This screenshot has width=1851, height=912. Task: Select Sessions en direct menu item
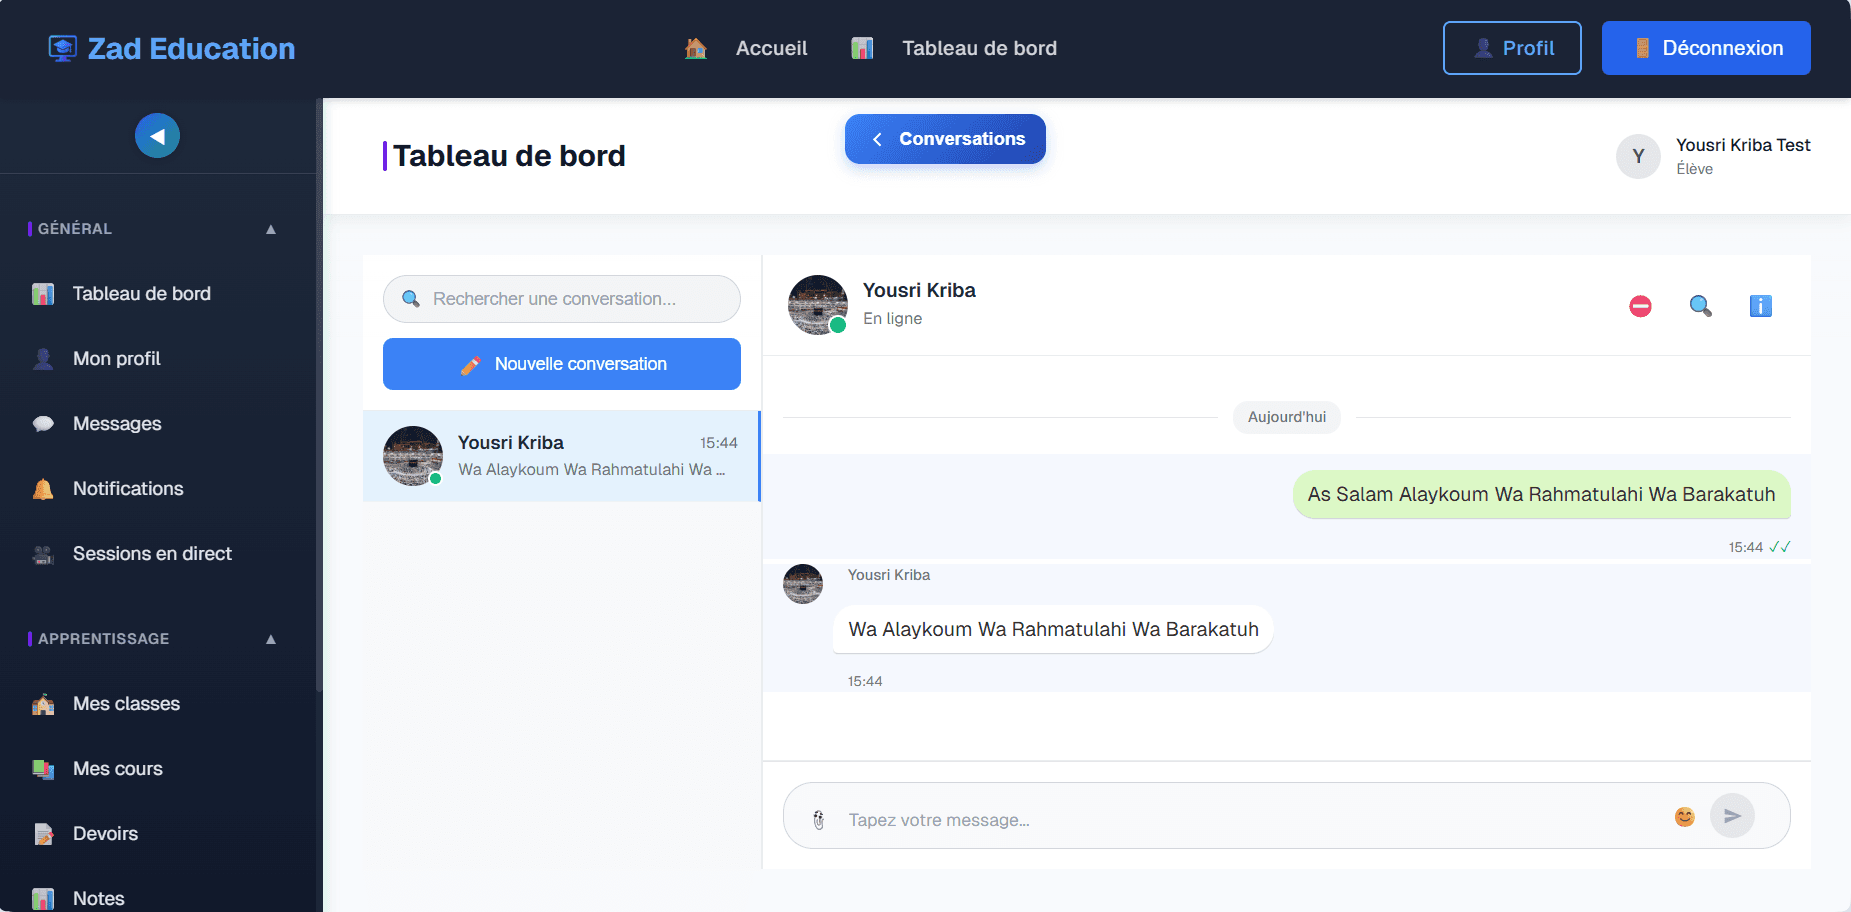(152, 554)
